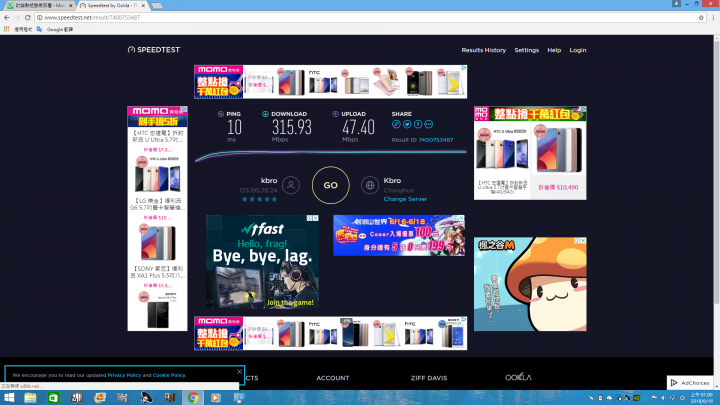This screenshot has height=405, width=720.
Task: Open Results History
Action: pos(484,50)
